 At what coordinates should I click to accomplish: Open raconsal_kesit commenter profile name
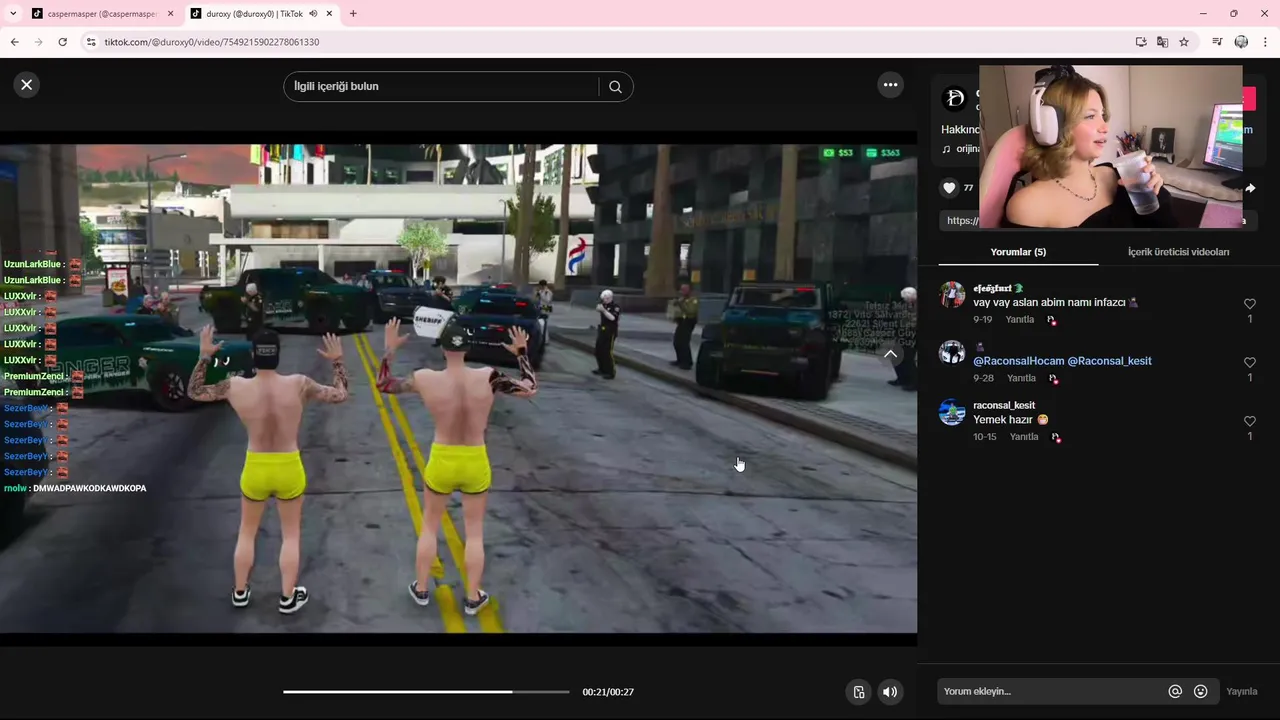coord(1004,405)
